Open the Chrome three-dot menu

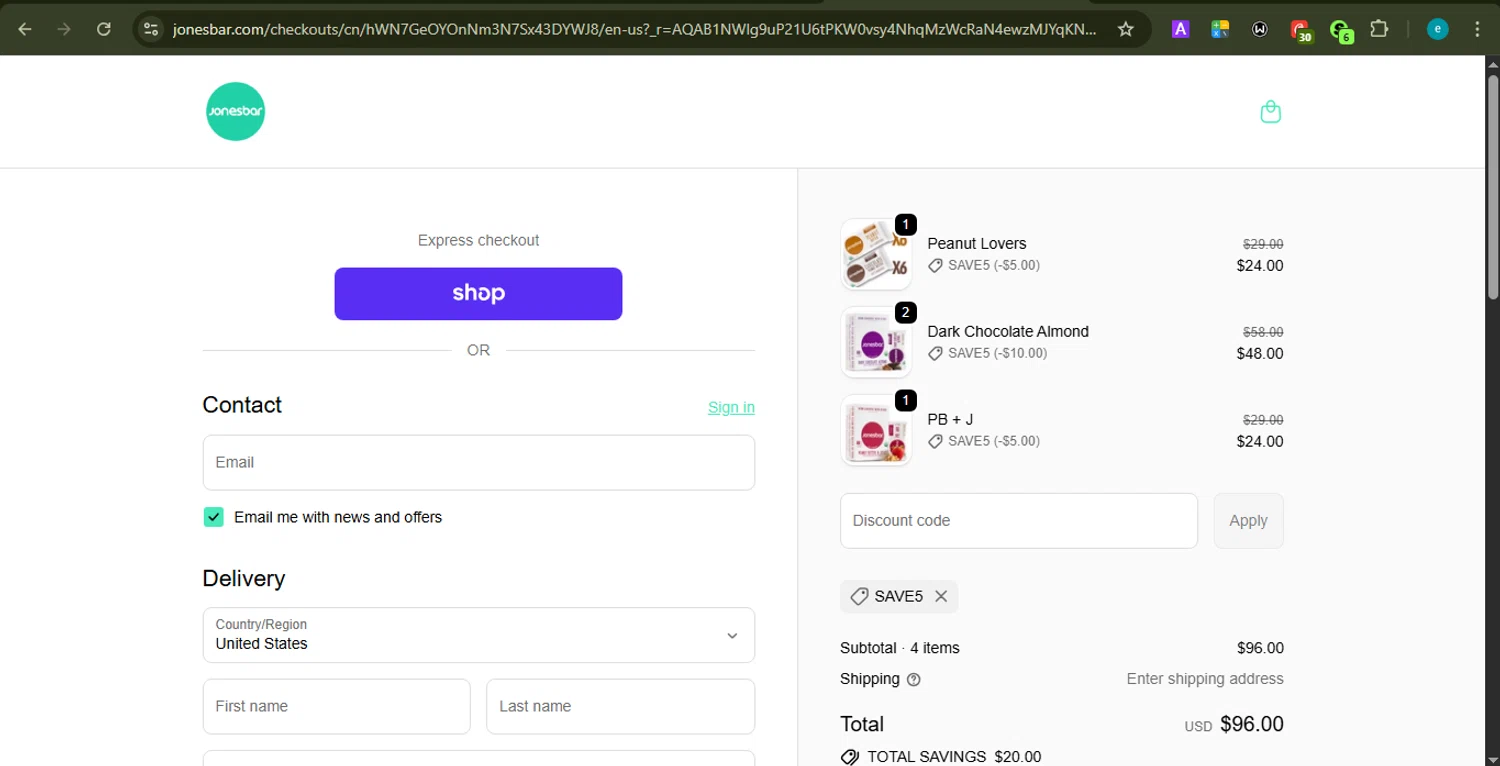click(x=1477, y=29)
